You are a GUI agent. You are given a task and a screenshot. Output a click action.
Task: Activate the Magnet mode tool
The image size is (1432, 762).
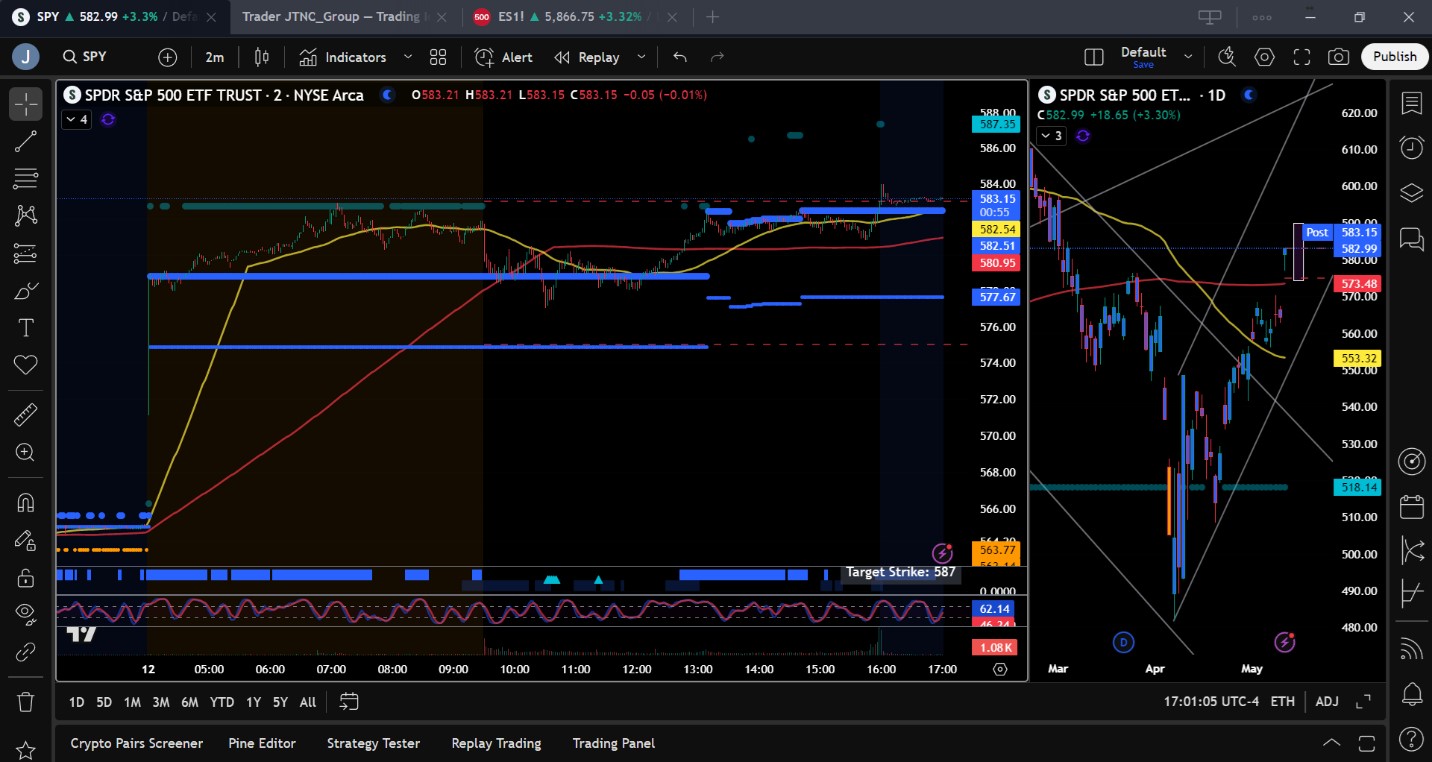[x=25, y=502]
